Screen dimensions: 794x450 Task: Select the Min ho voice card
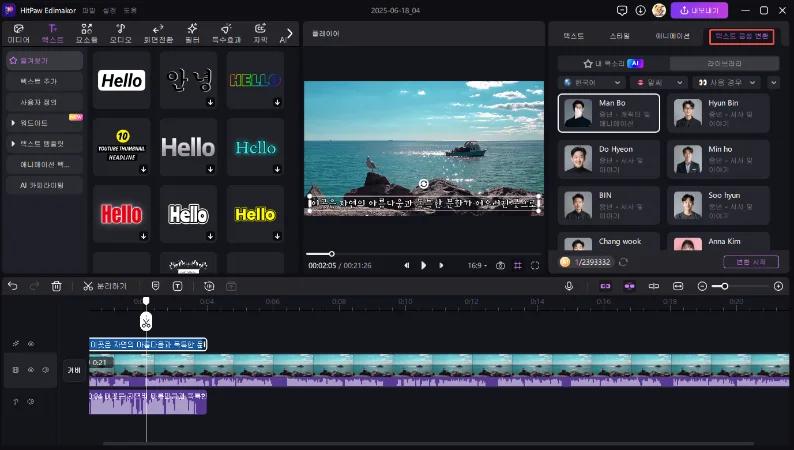click(719, 159)
